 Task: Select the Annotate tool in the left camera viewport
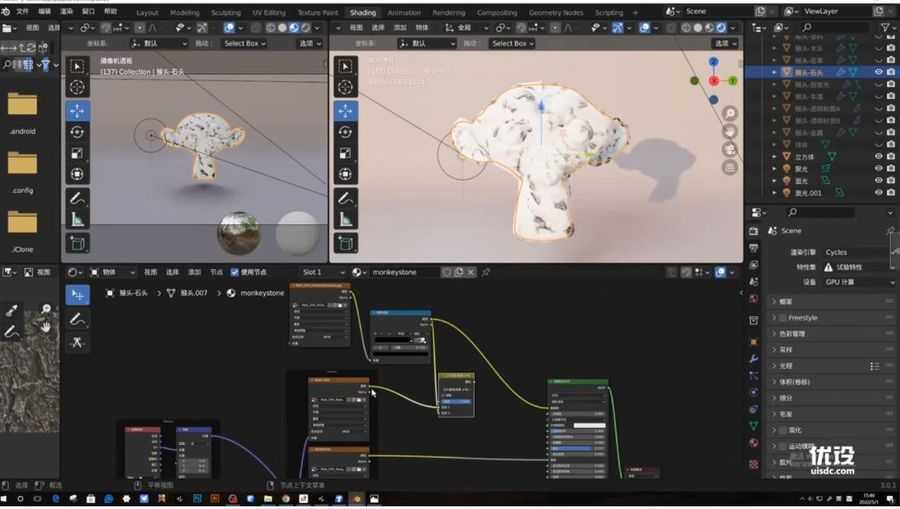(x=77, y=199)
